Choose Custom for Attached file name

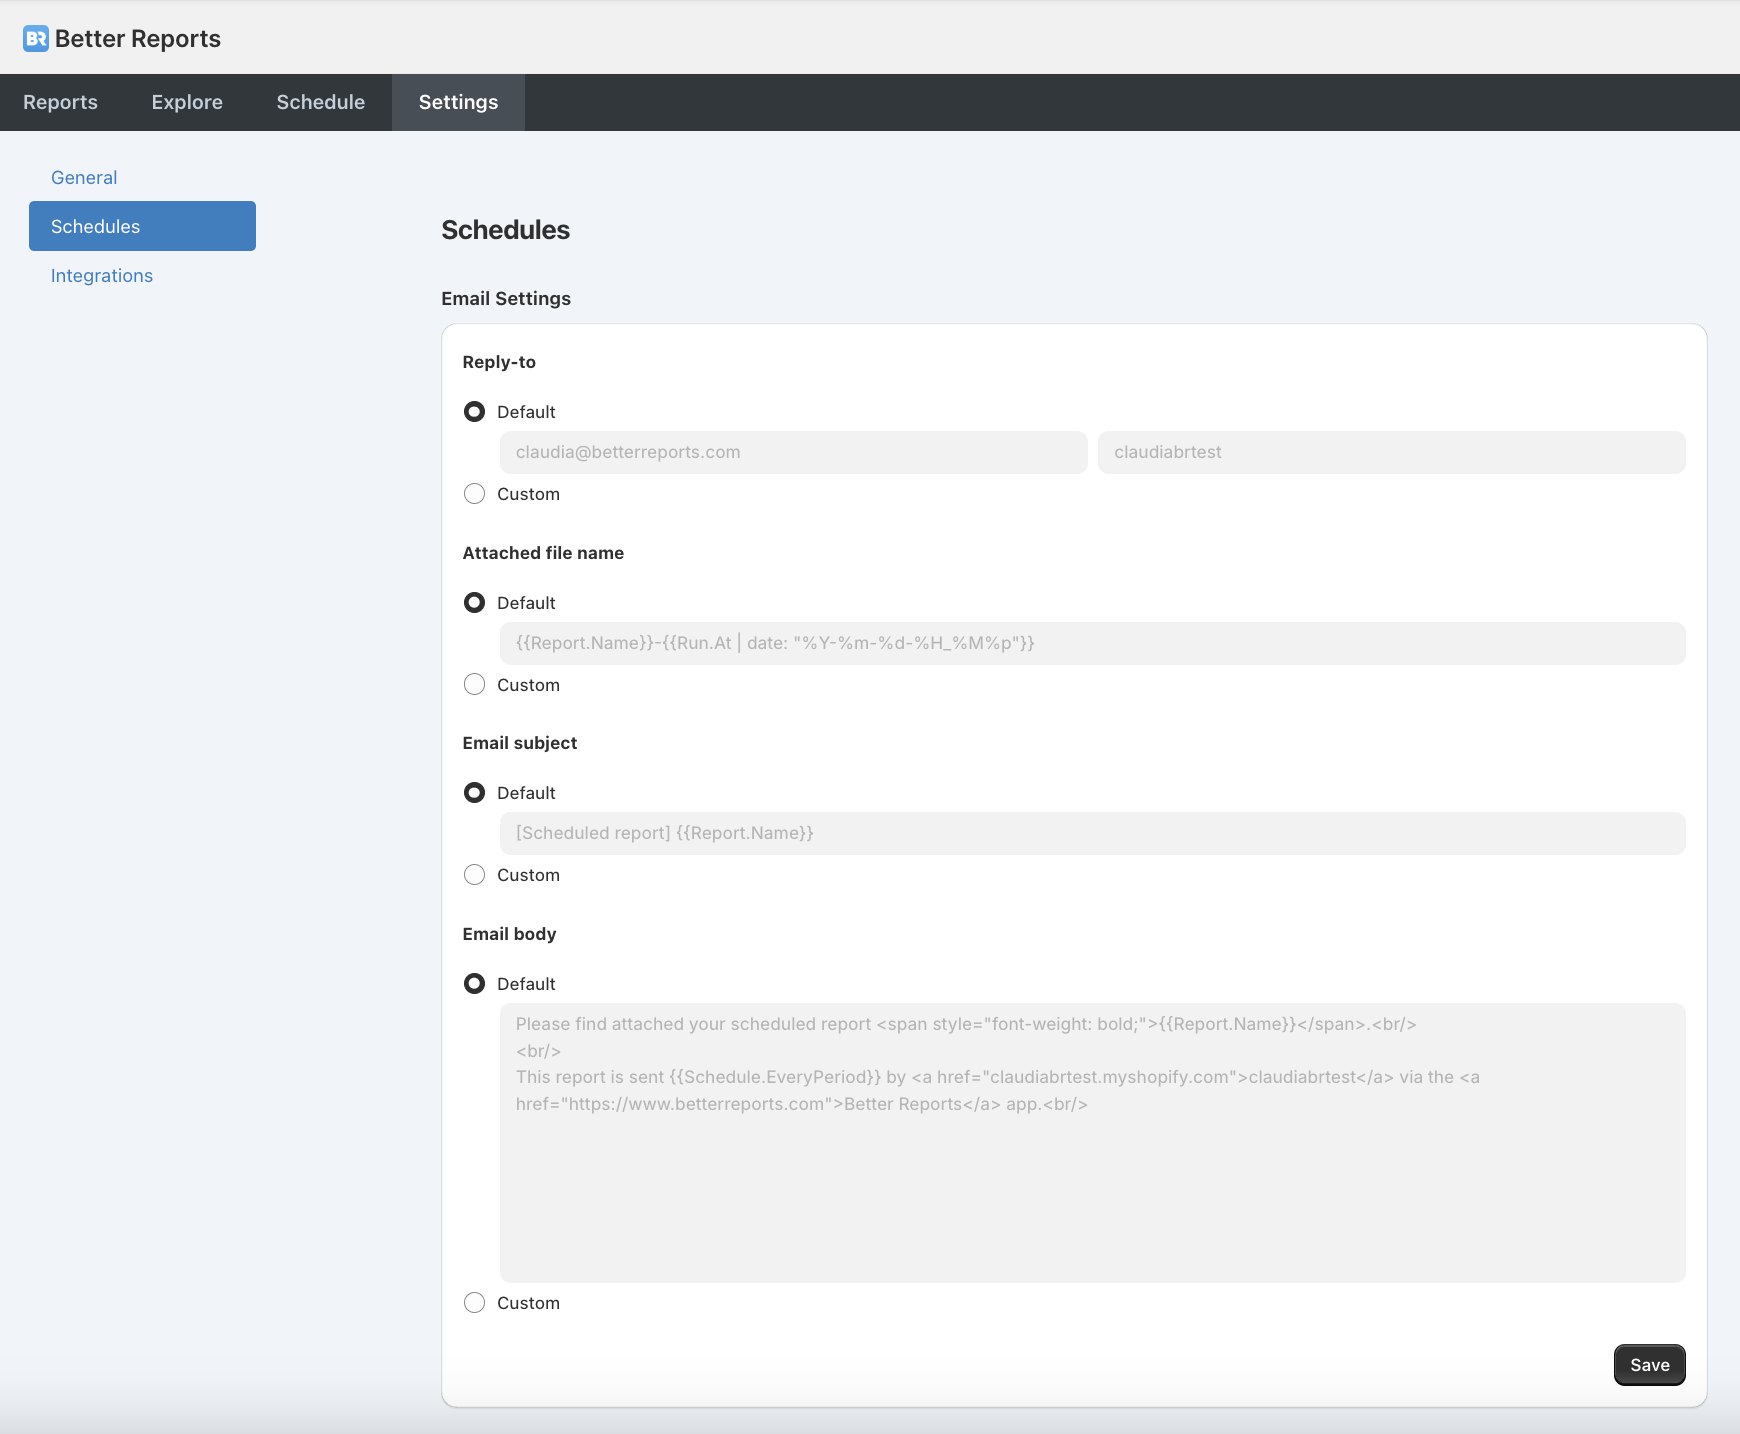(475, 685)
